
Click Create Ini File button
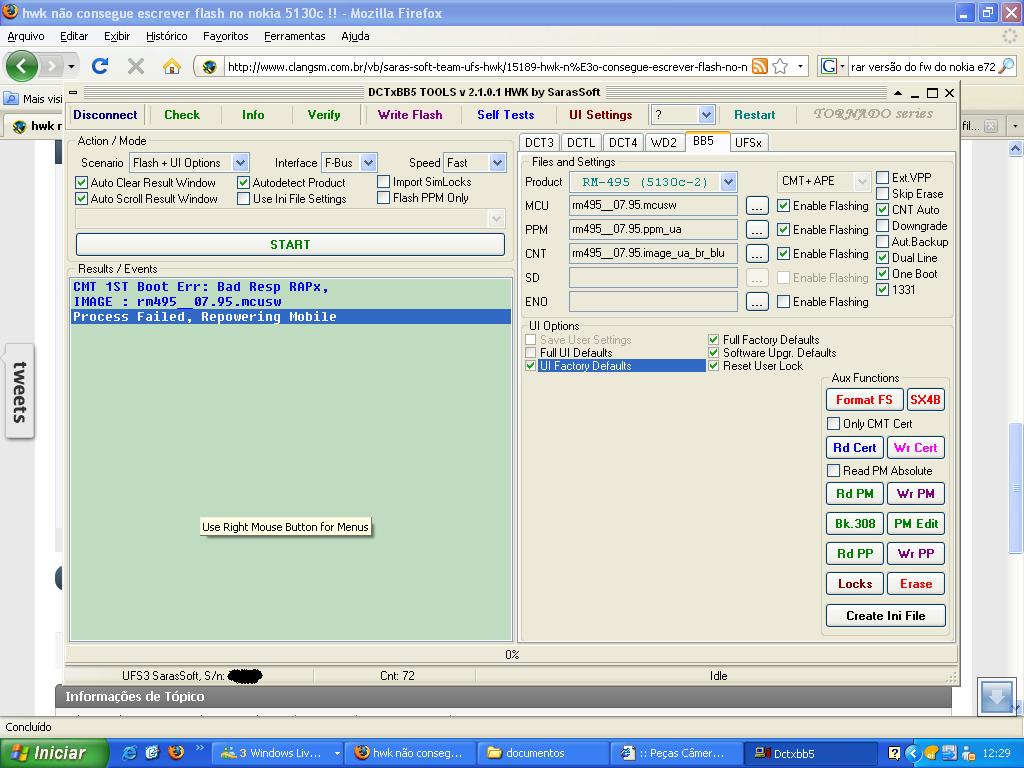click(x=886, y=616)
